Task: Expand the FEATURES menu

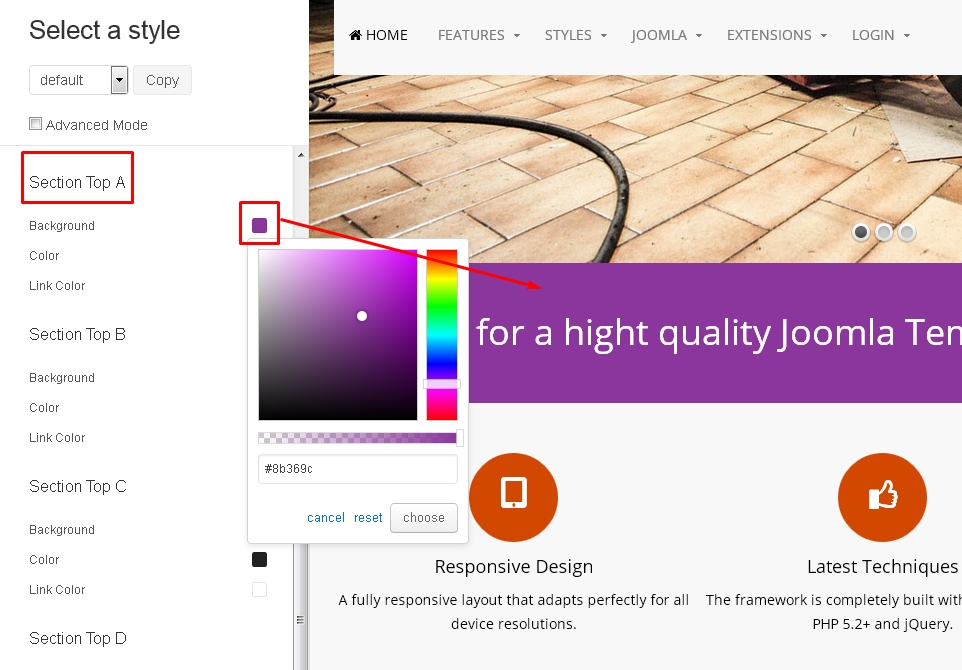Action: [x=479, y=35]
